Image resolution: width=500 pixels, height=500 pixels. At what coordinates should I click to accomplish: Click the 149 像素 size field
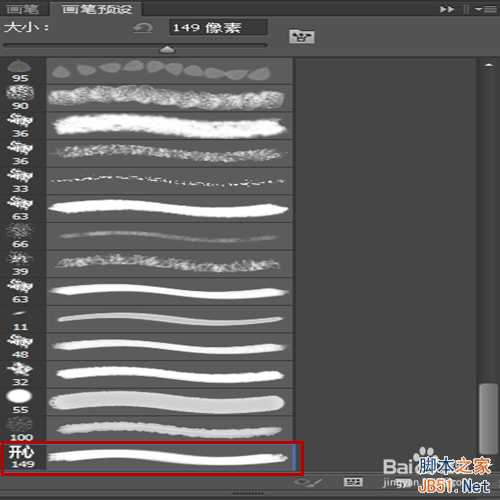pyautogui.click(x=218, y=27)
